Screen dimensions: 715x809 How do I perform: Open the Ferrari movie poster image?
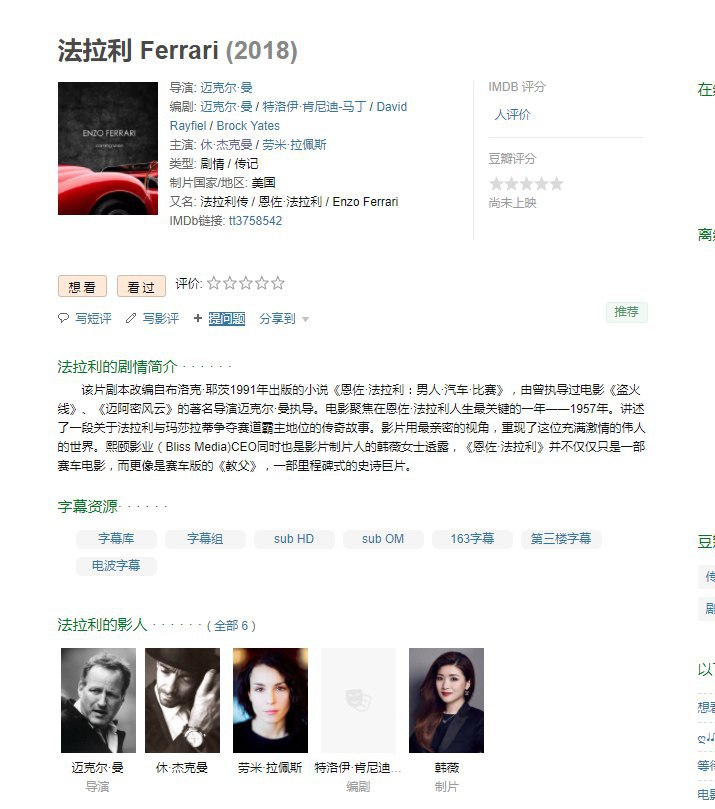[108, 148]
